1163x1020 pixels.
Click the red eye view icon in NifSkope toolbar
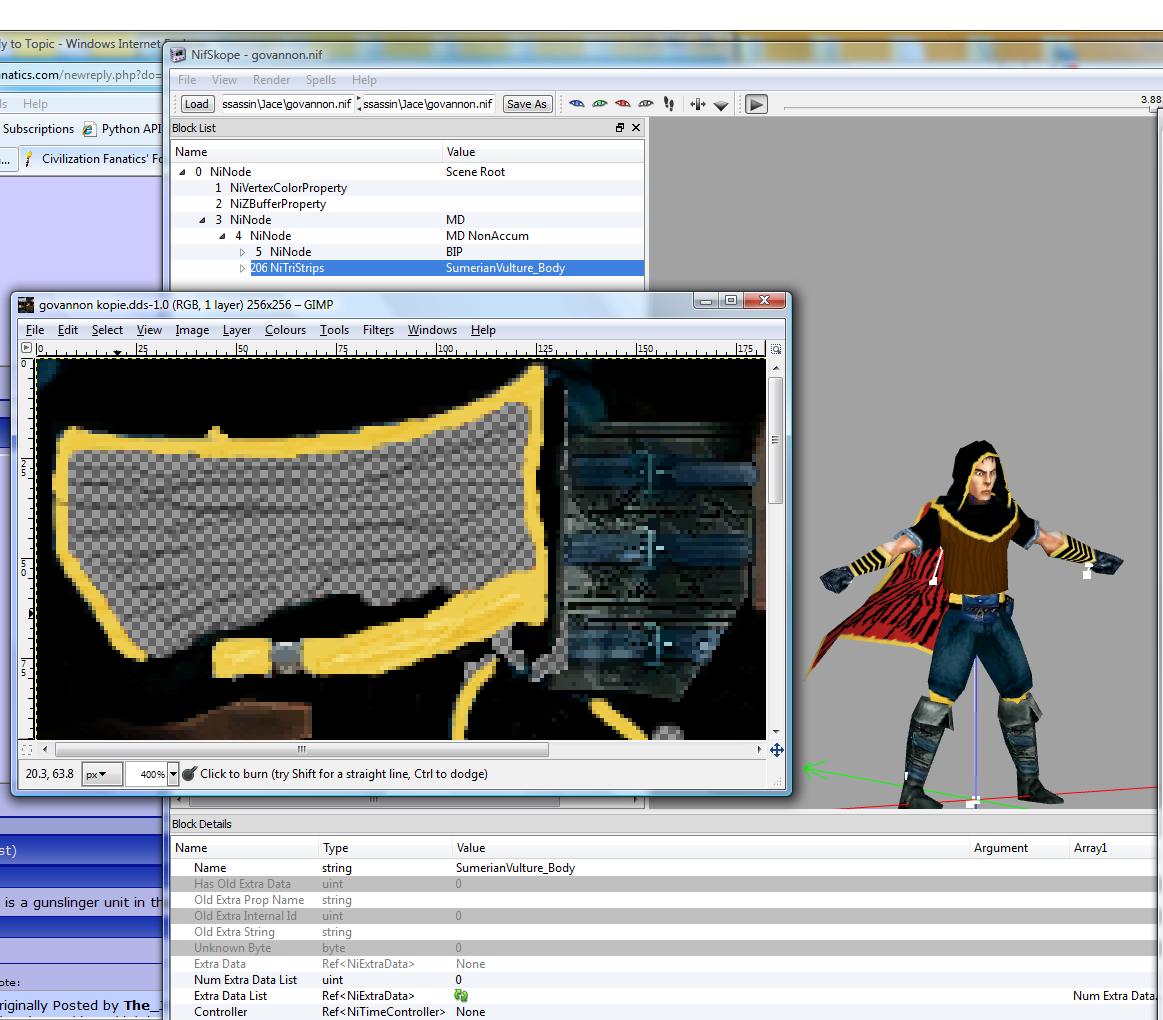[x=622, y=104]
